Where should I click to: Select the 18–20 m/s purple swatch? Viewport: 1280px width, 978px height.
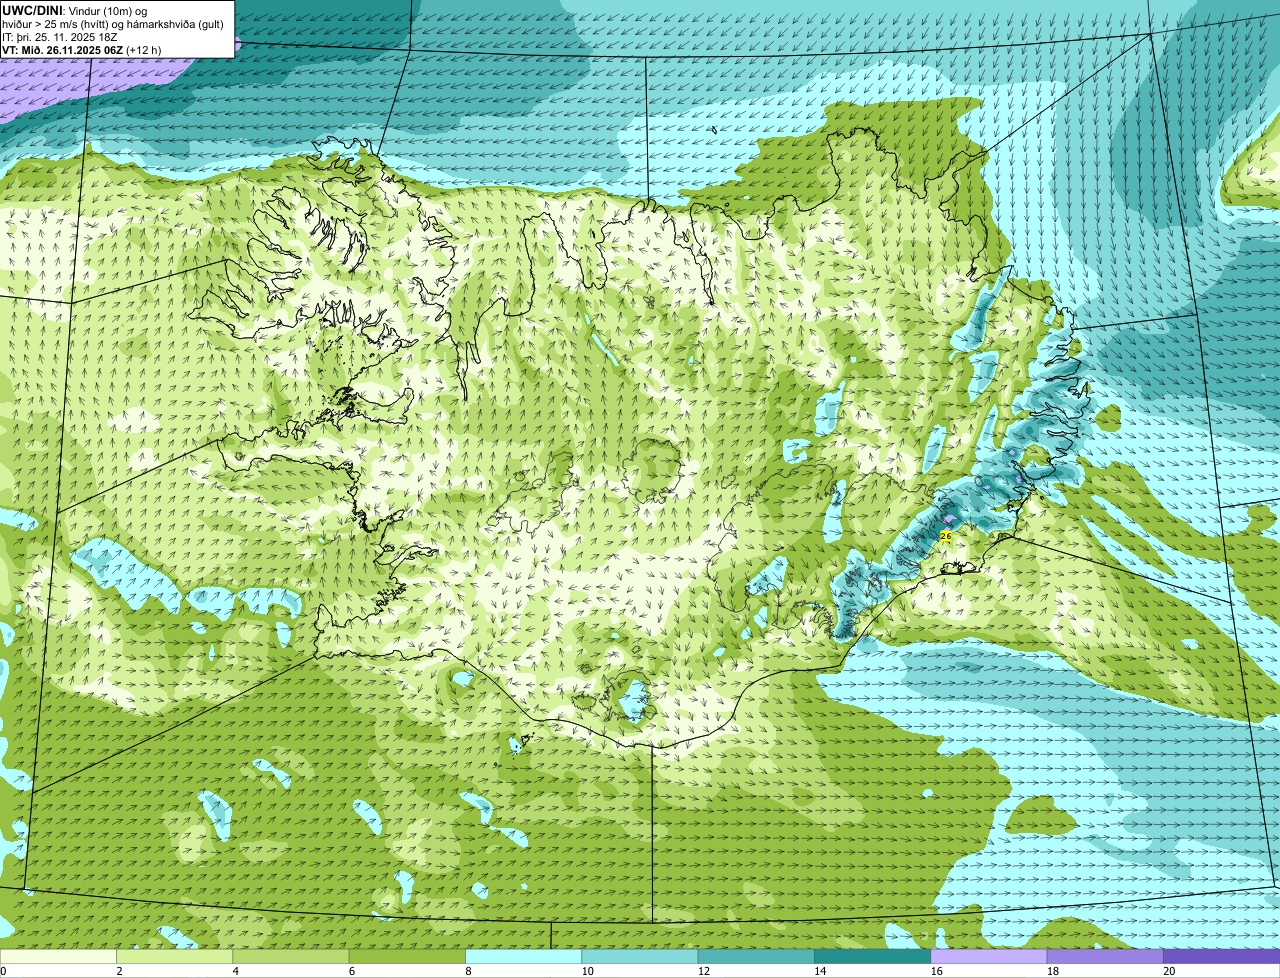pos(1105,956)
